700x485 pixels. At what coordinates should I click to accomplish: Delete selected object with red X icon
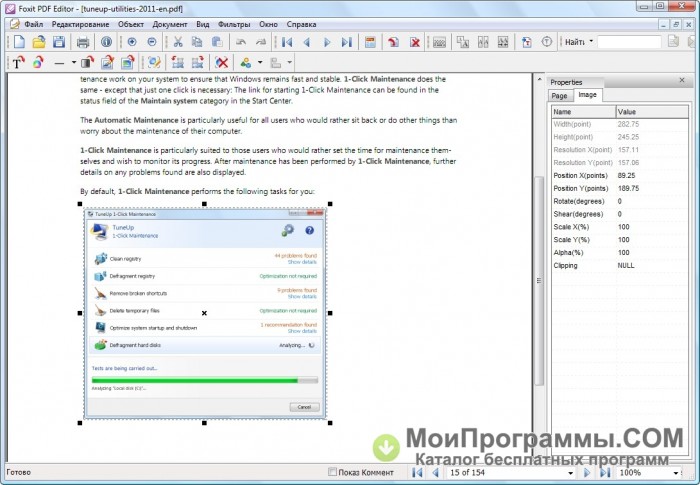point(221,63)
